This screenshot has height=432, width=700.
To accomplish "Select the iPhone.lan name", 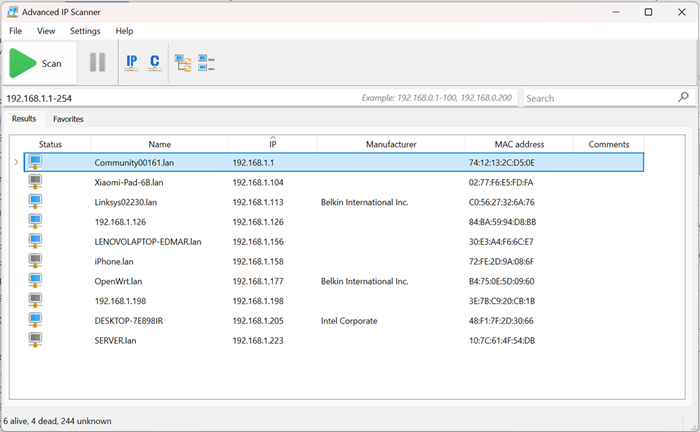I will (114, 262).
